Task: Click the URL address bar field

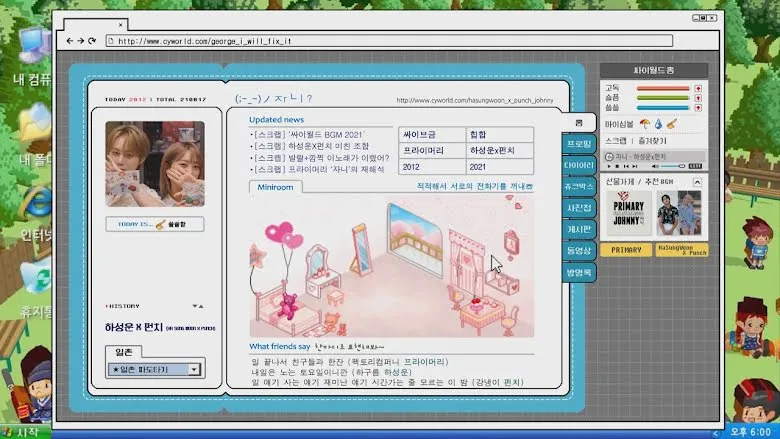Action: click(x=389, y=41)
